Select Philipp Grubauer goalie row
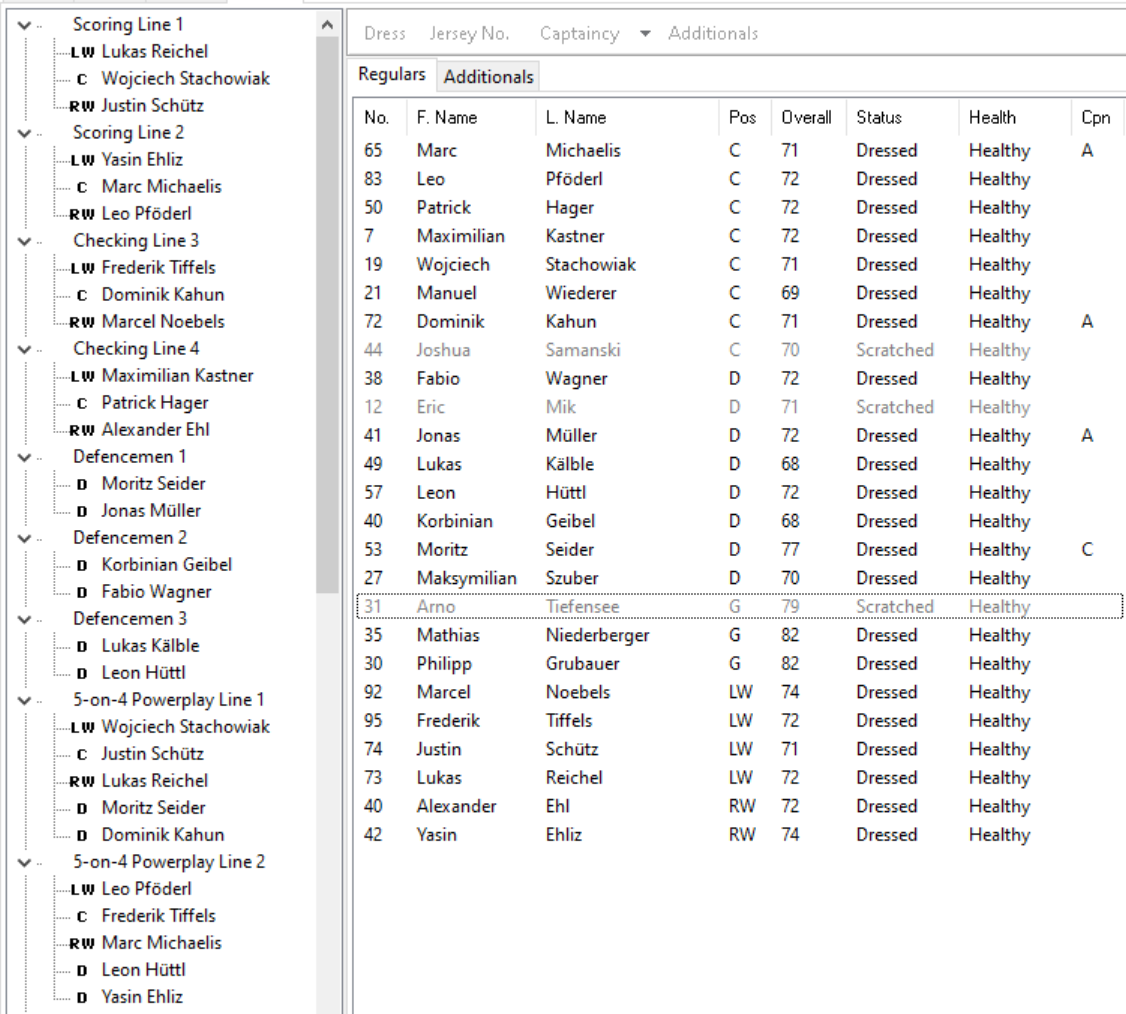Viewport: 1126px width, 1014px height. click(740, 664)
